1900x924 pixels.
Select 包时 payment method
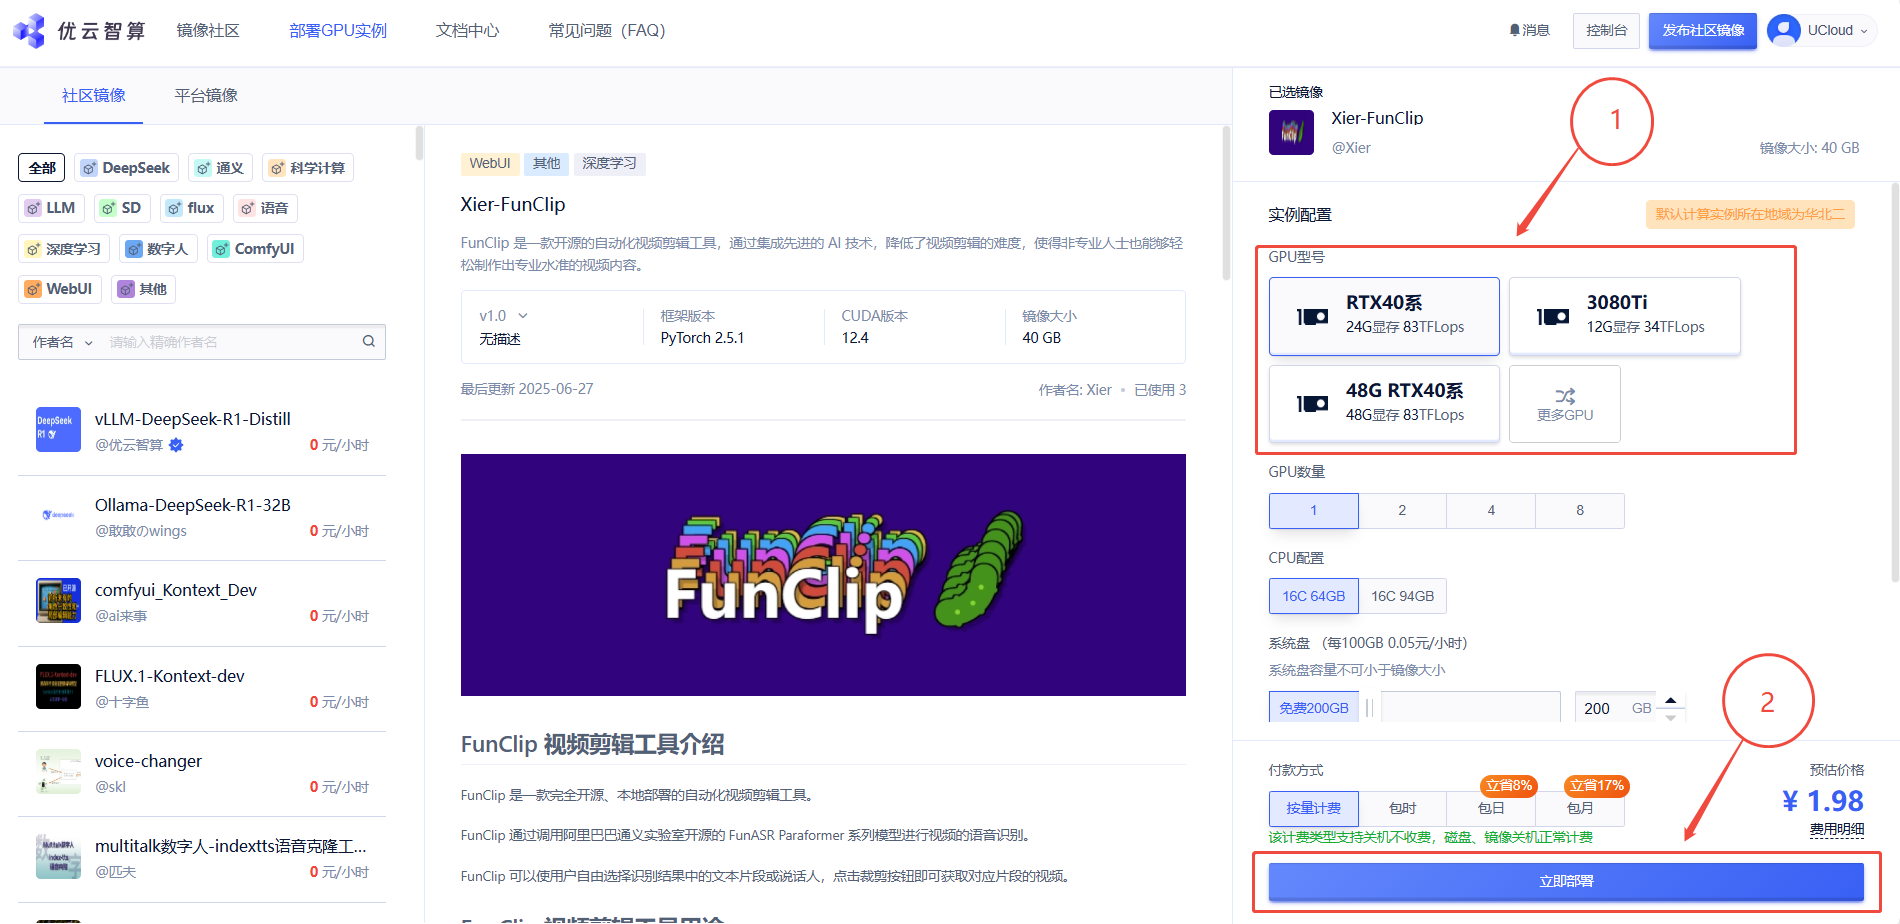(x=1402, y=808)
